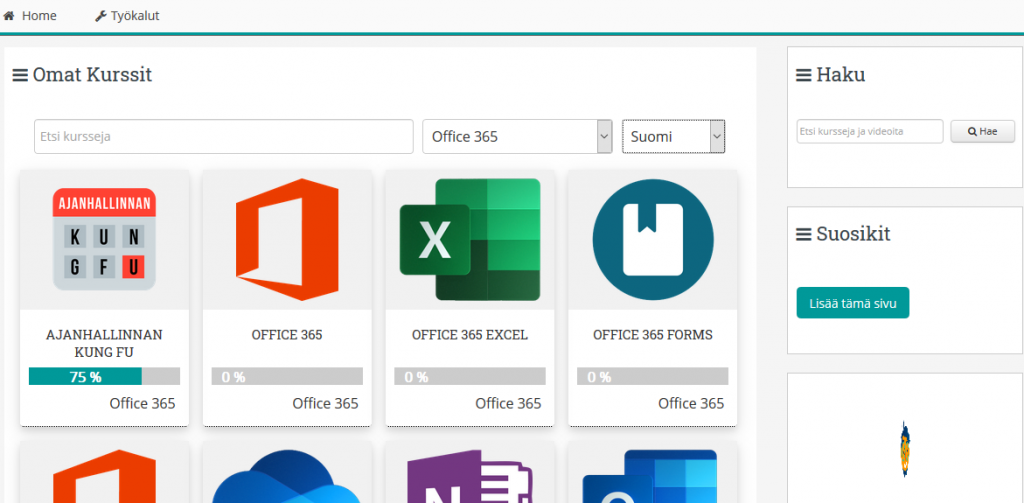Open the blue OneDrive cloud icon
1024x503 pixels.
tap(287, 478)
